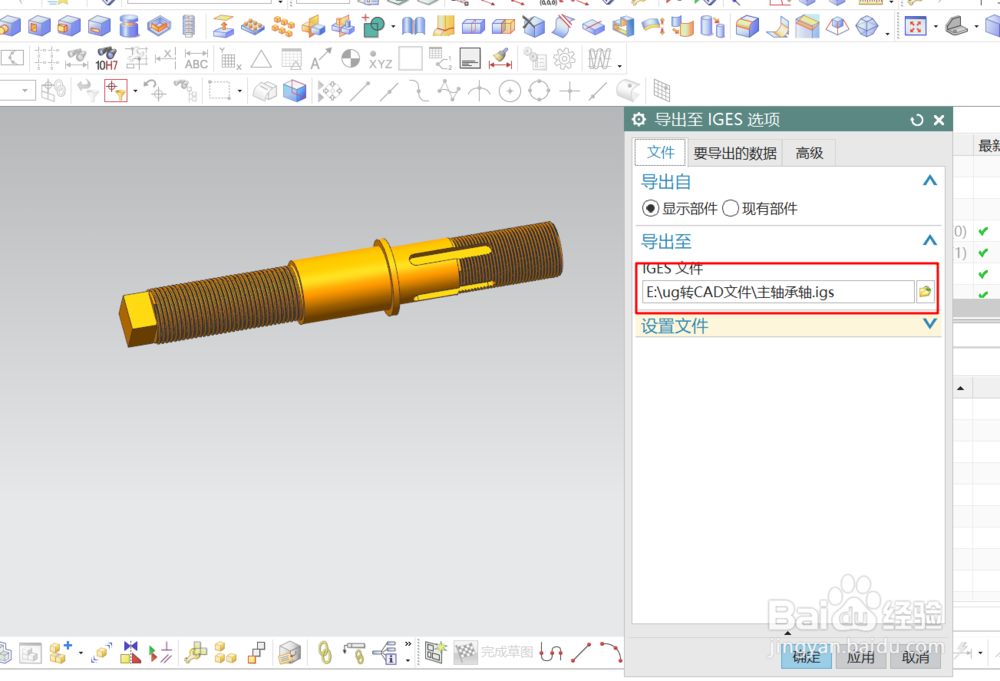The width and height of the screenshot is (1000, 681).
Task: Open the rectangle selection dropdown arrow
Action: coord(240,91)
